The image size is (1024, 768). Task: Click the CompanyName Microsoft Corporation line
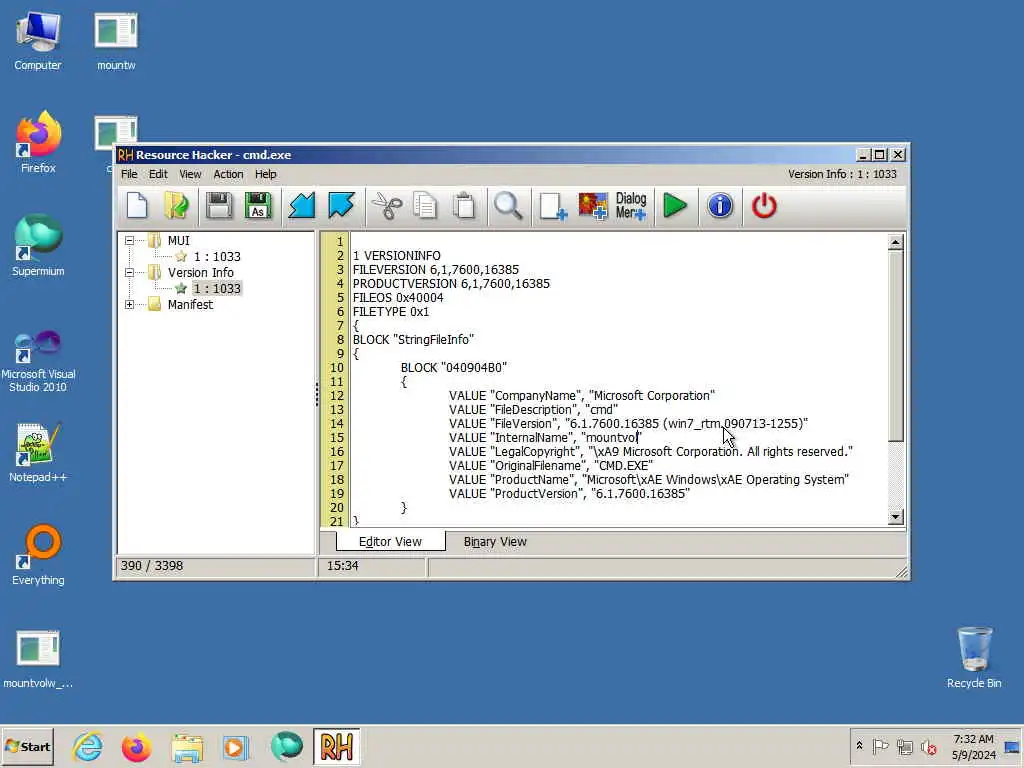pos(581,396)
